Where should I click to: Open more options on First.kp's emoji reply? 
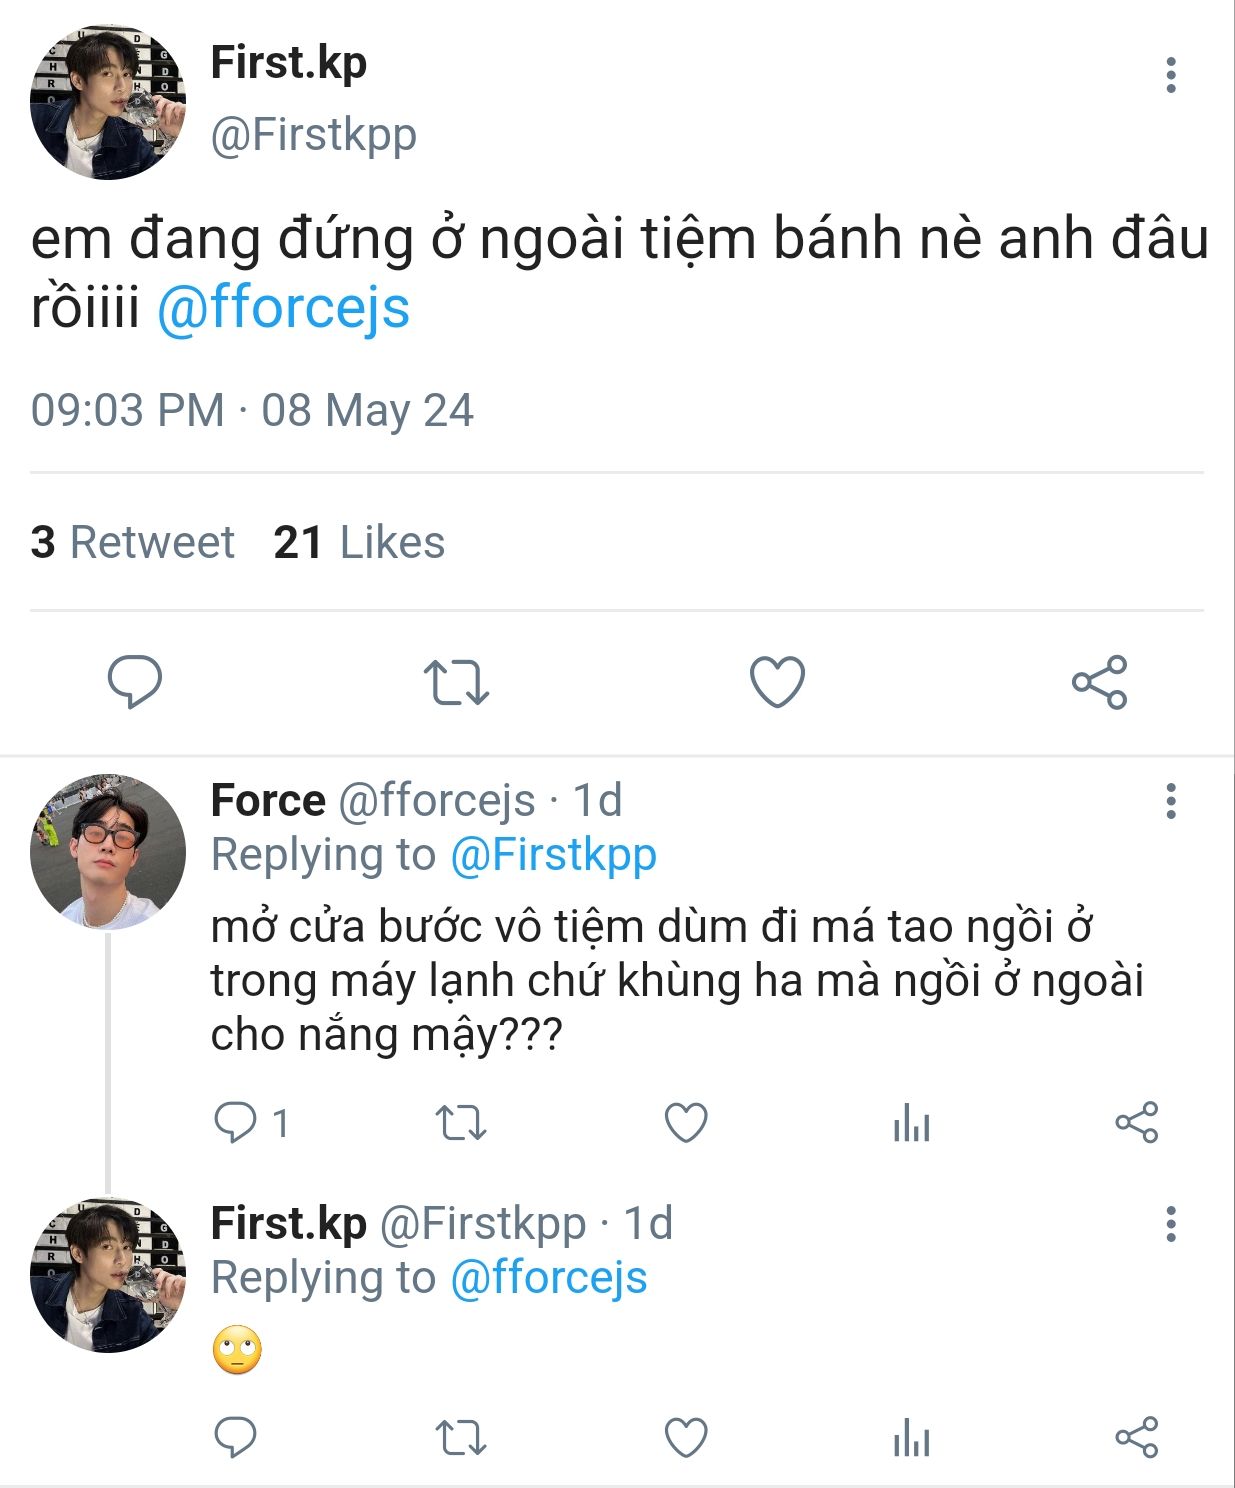pos(1170,1224)
